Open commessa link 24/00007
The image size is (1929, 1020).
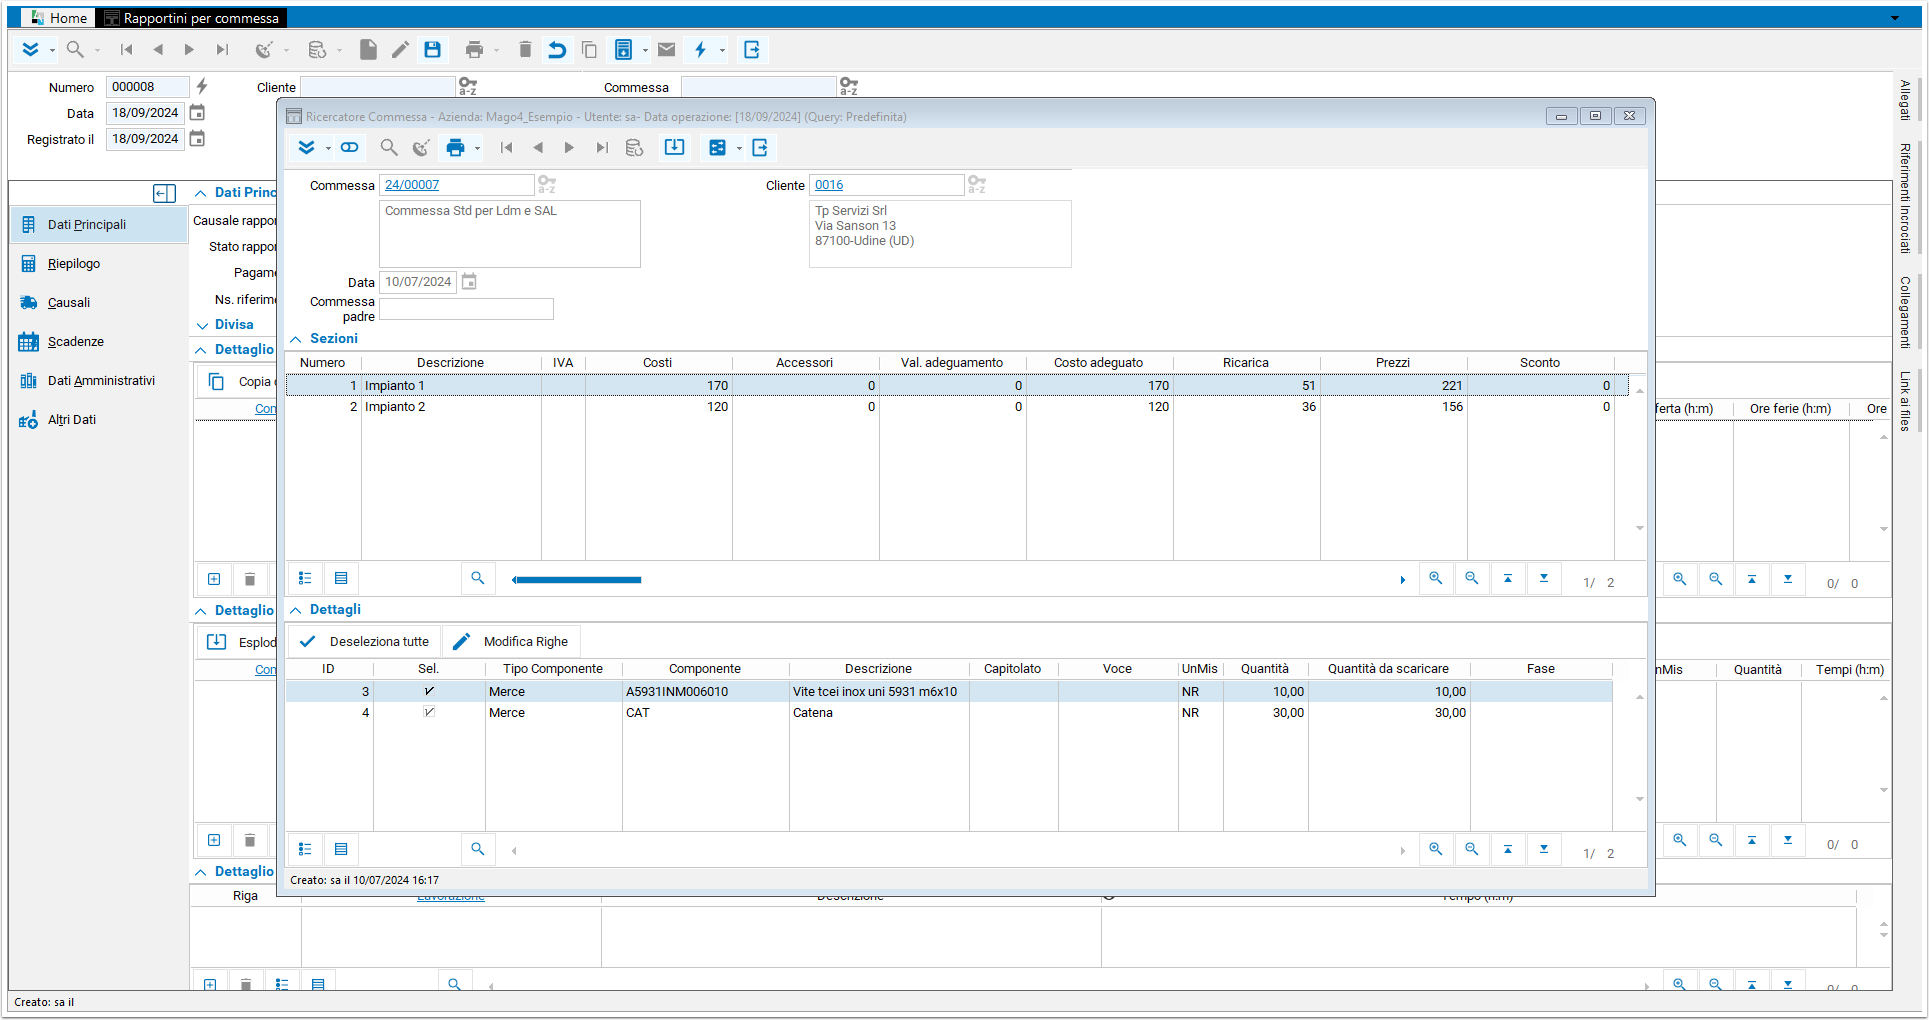(412, 185)
